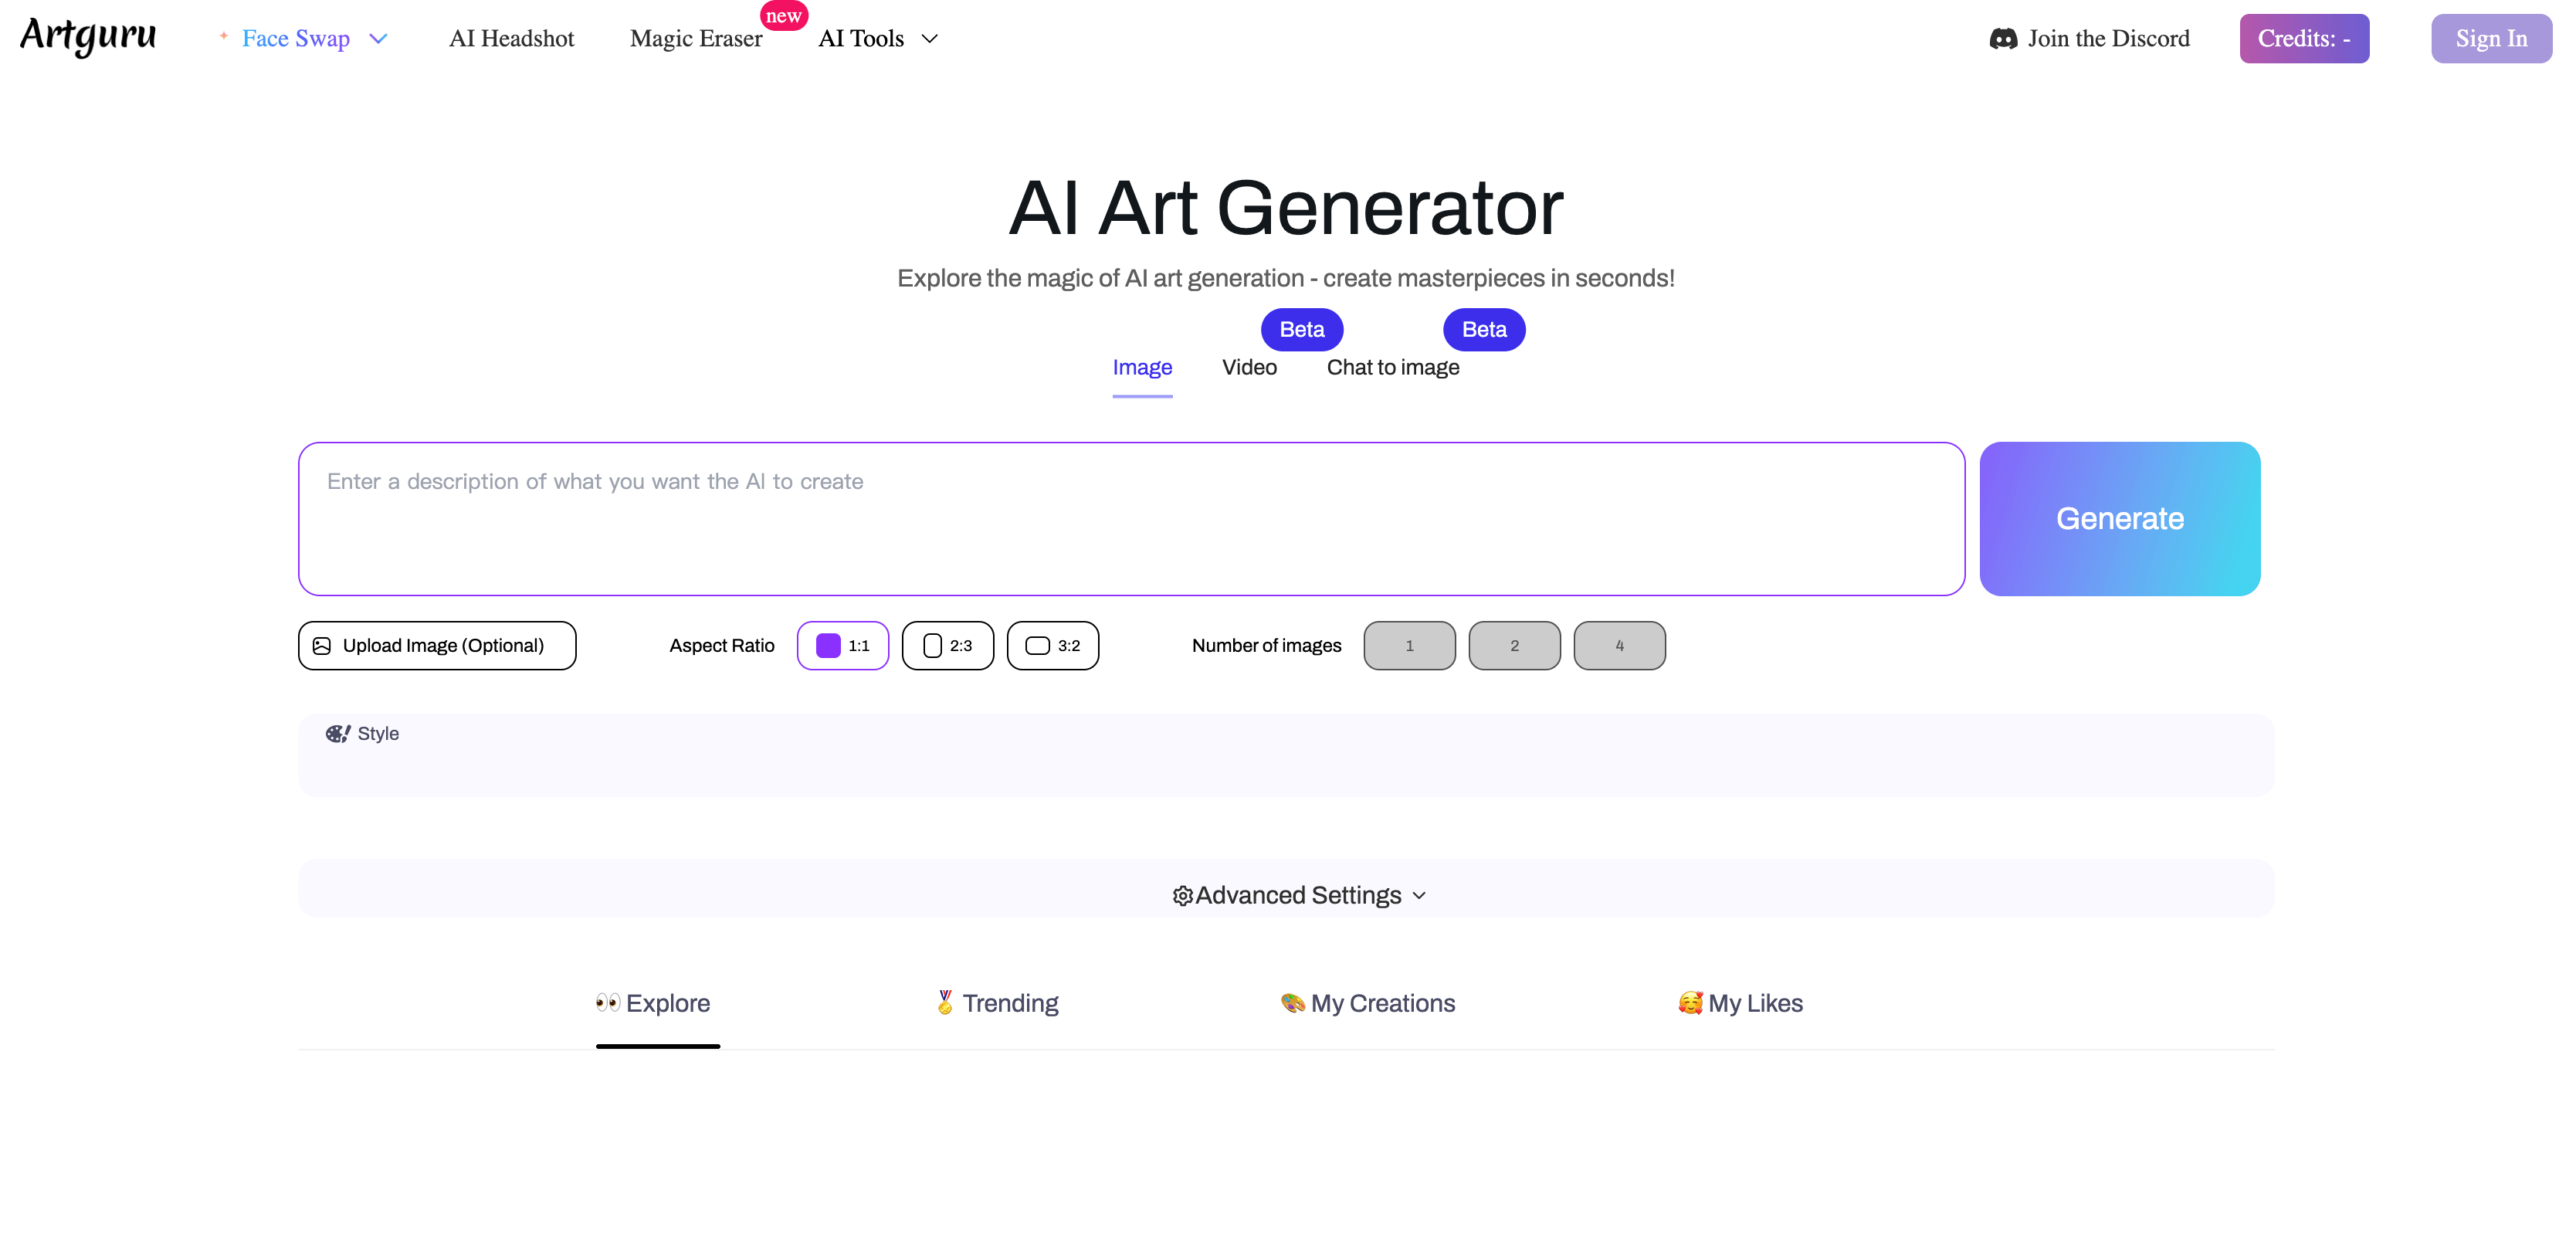Screen dimensions: 2576x1245
Task: Open the My Likes tab
Action: click(1740, 1003)
